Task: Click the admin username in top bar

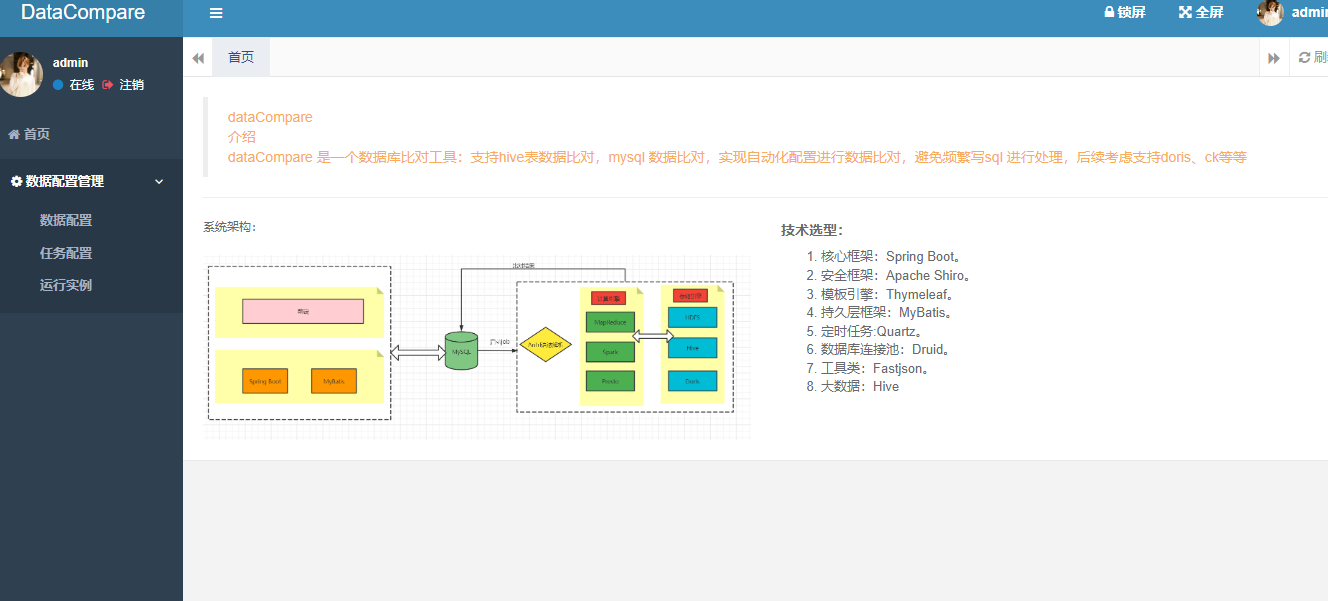Action: (x=1309, y=13)
